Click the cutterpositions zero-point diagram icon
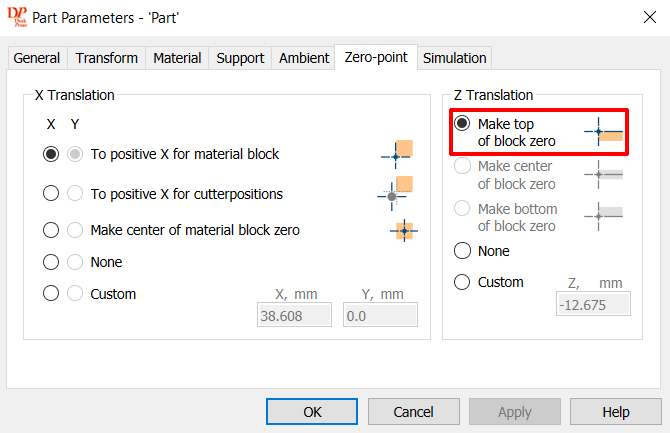This screenshot has width=670, height=433. click(395, 193)
